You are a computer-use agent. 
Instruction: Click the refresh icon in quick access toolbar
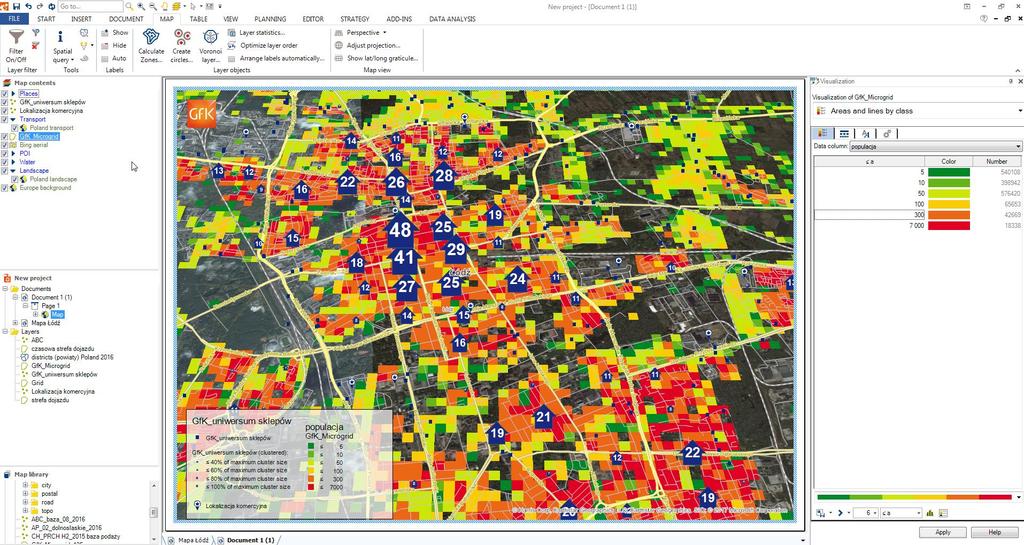(52, 7)
